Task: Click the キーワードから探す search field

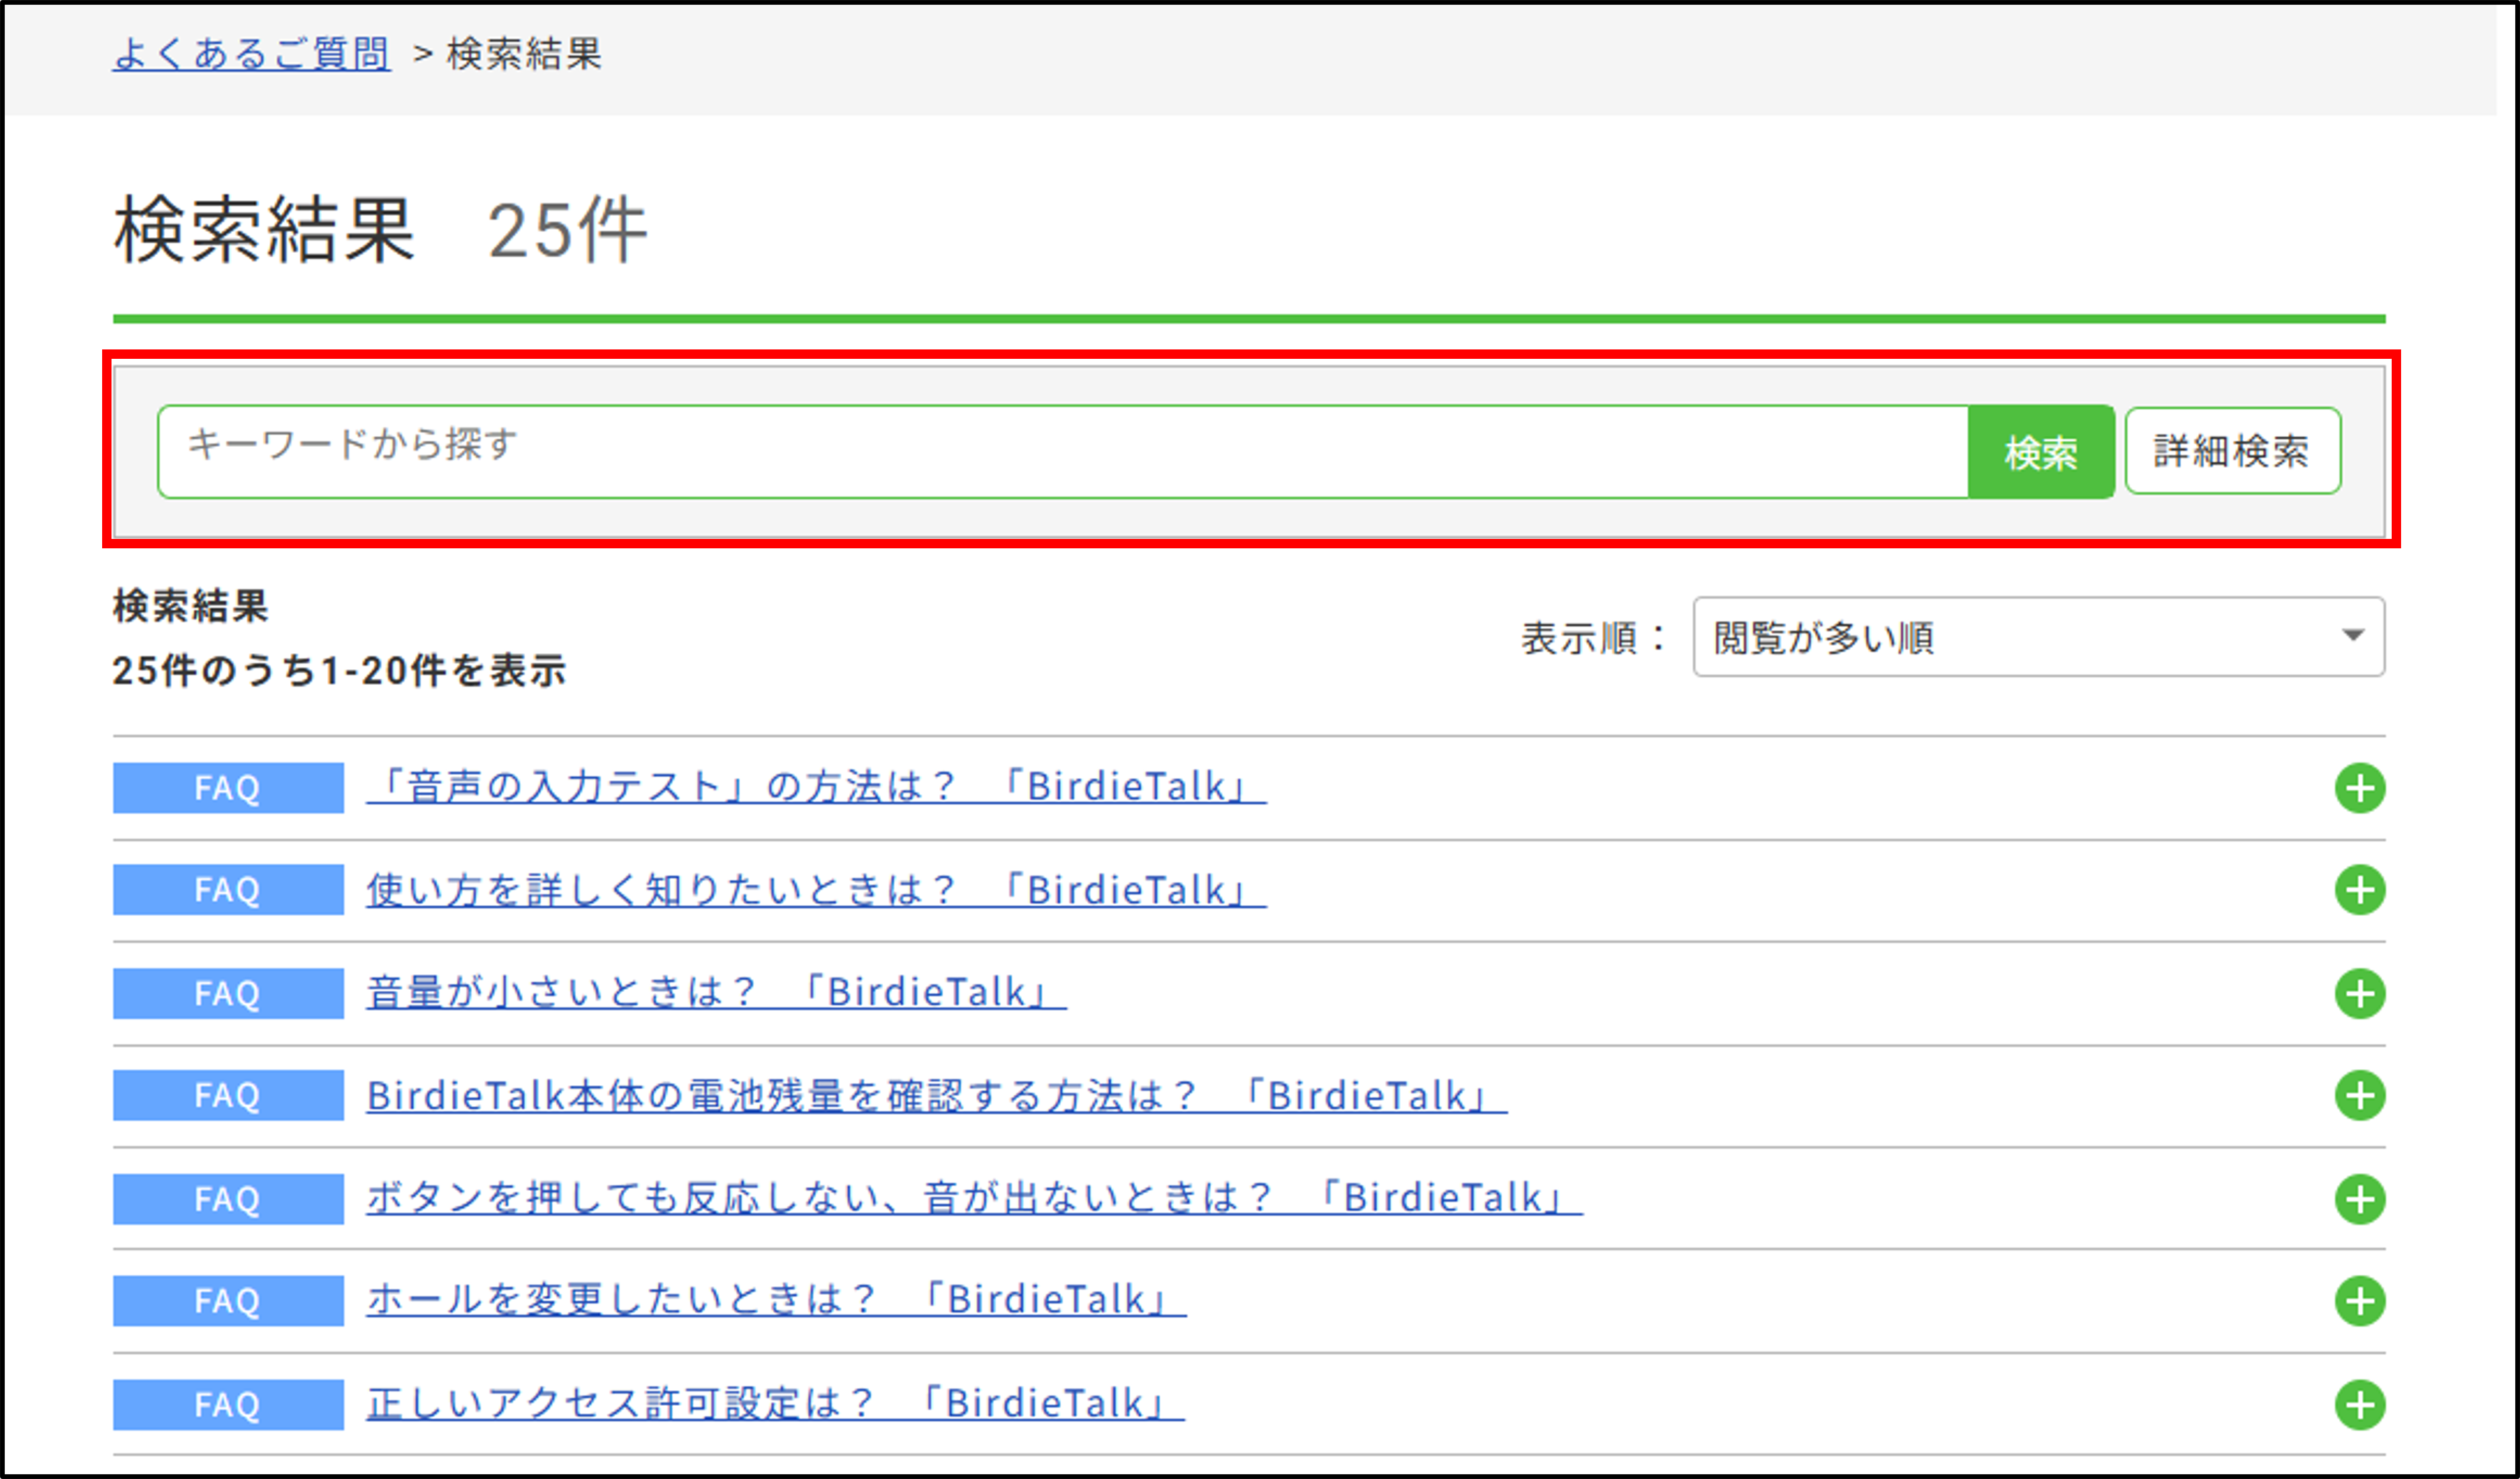Action: pyautogui.click(x=1063, y=451)
